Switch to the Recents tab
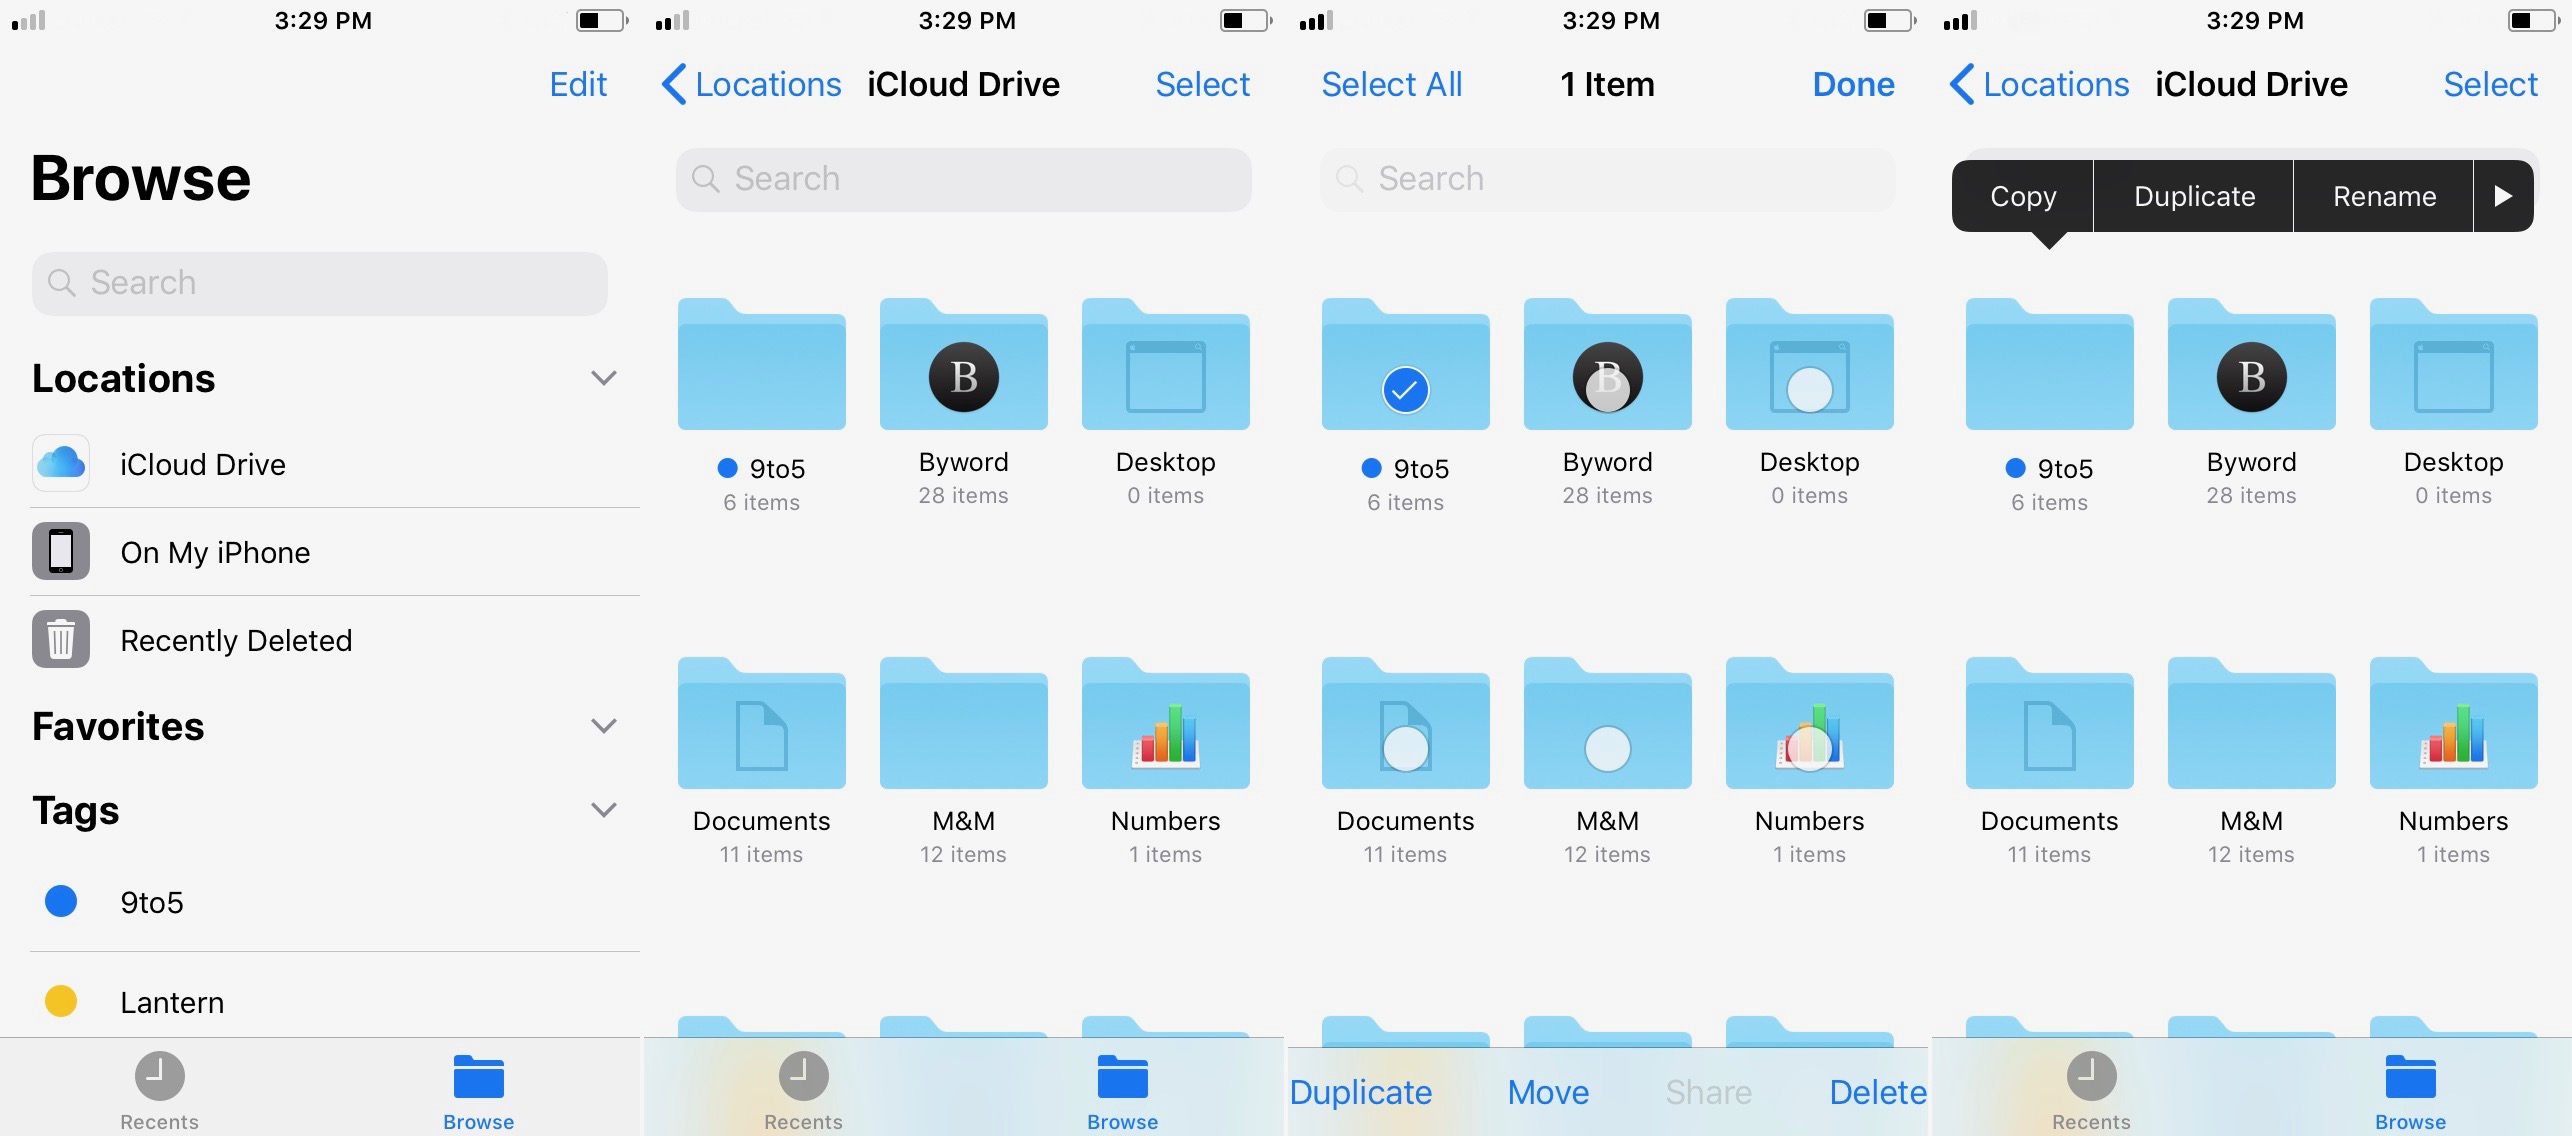2572x1136 pixels. 803,1090
